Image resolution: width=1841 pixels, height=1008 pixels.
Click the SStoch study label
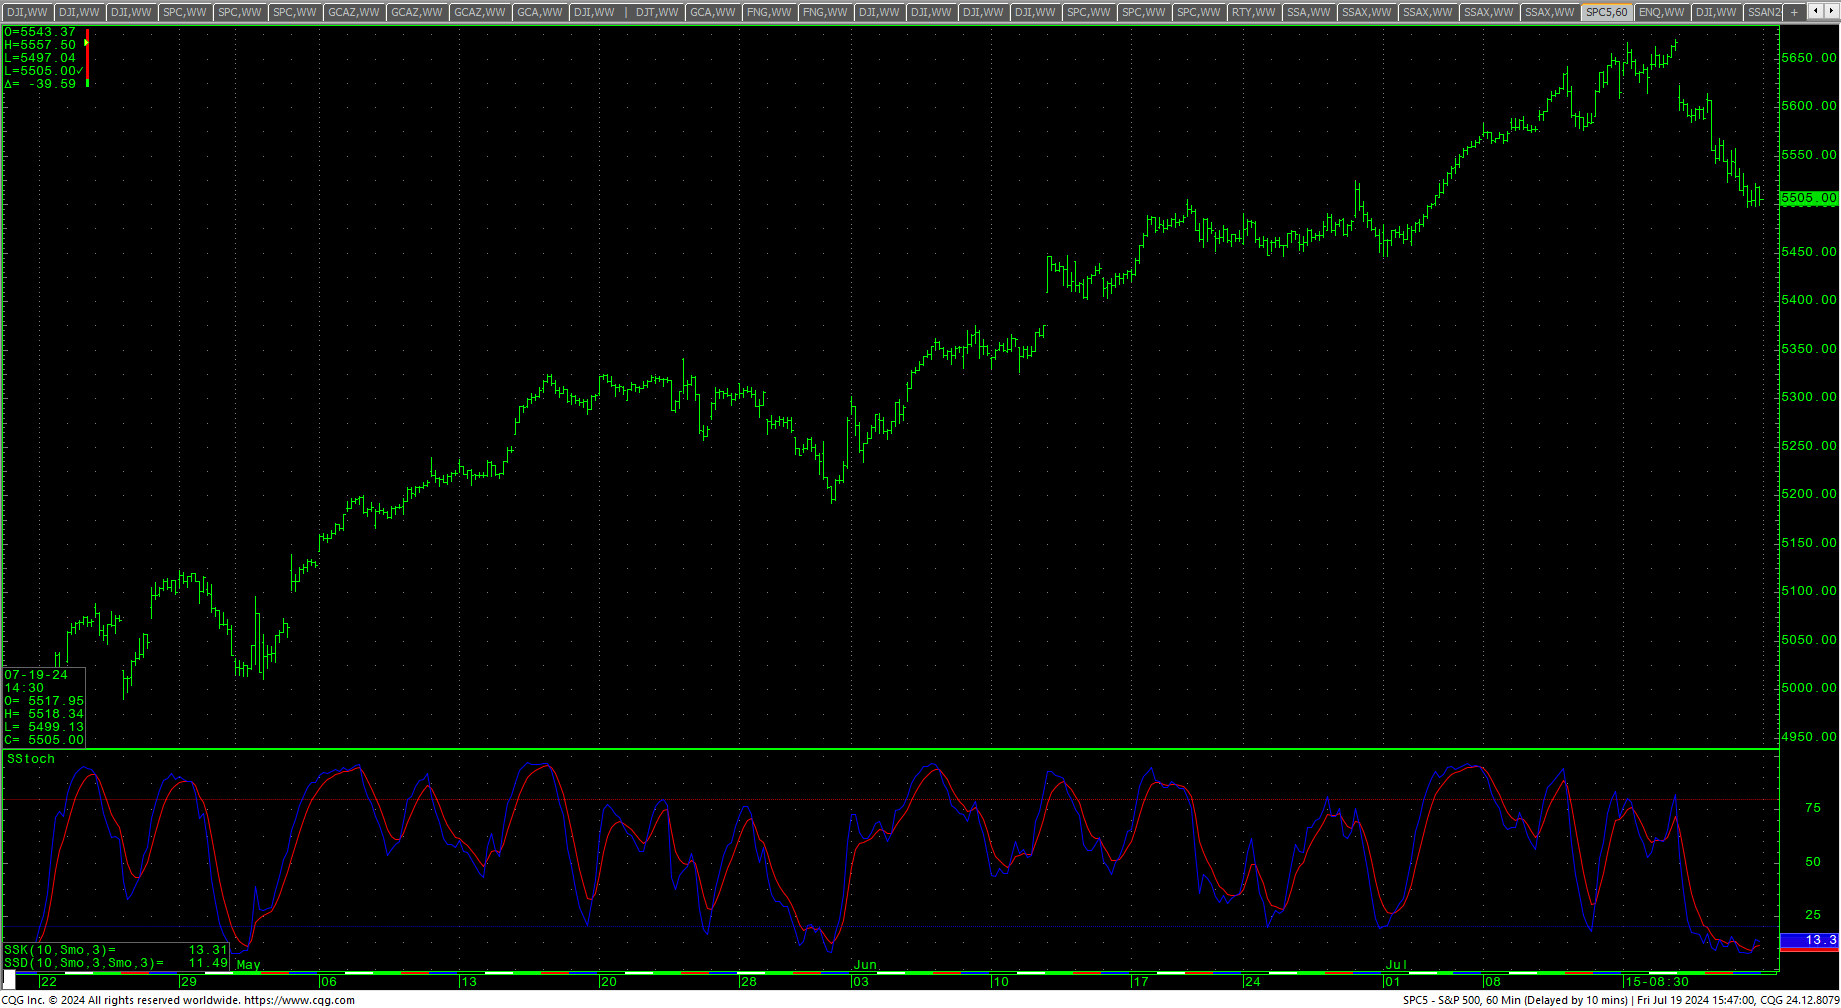[31, 759]
